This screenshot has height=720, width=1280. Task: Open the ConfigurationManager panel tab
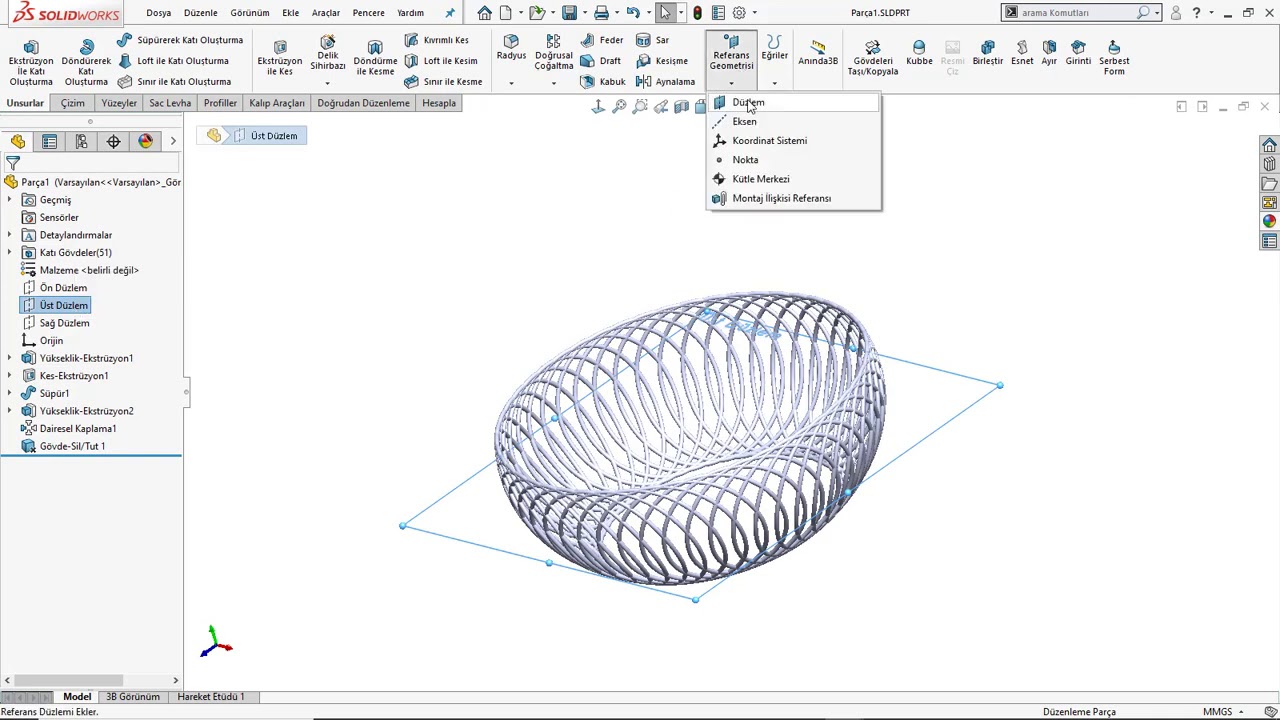click(81, 142)
